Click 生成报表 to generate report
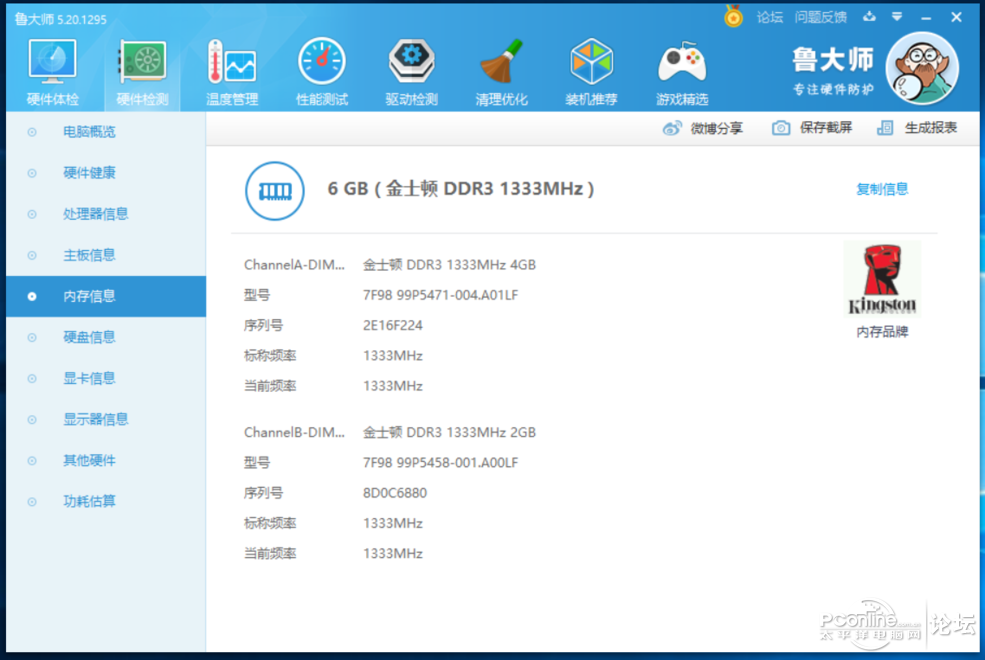Viewport: 985px width, 660px height. coord(917,128)
